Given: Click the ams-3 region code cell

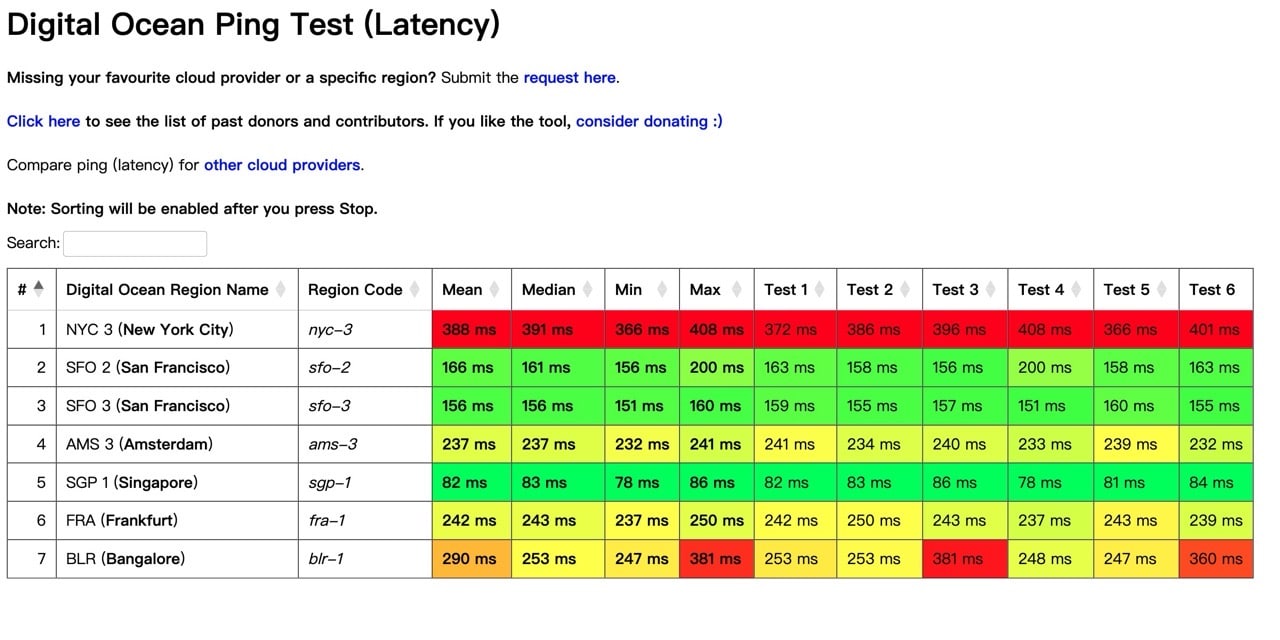Looking at the screenshot, I should tap(364, 444).
